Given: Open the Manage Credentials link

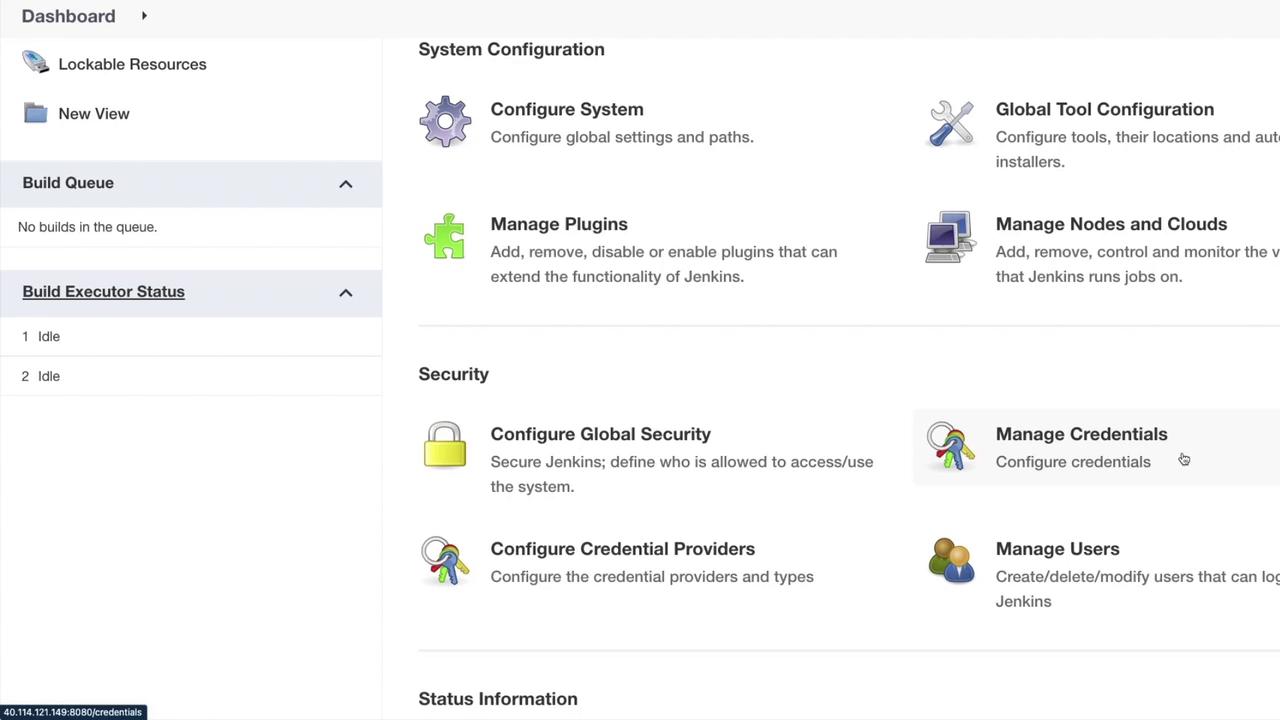Looking at the screenshot, I should [1081, 434].
